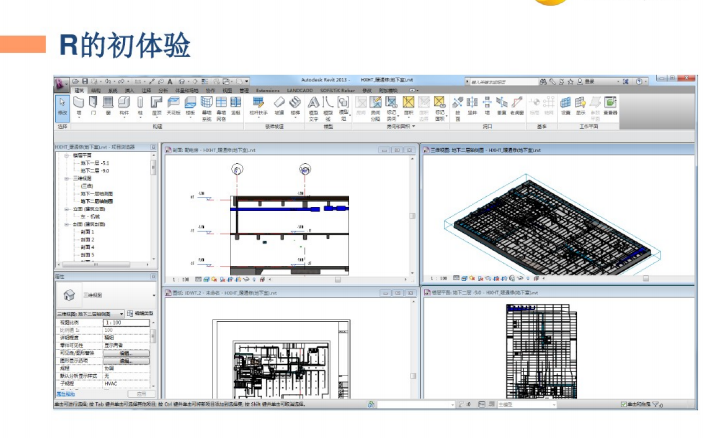Choose the Window tool icon

click(108, 104)
